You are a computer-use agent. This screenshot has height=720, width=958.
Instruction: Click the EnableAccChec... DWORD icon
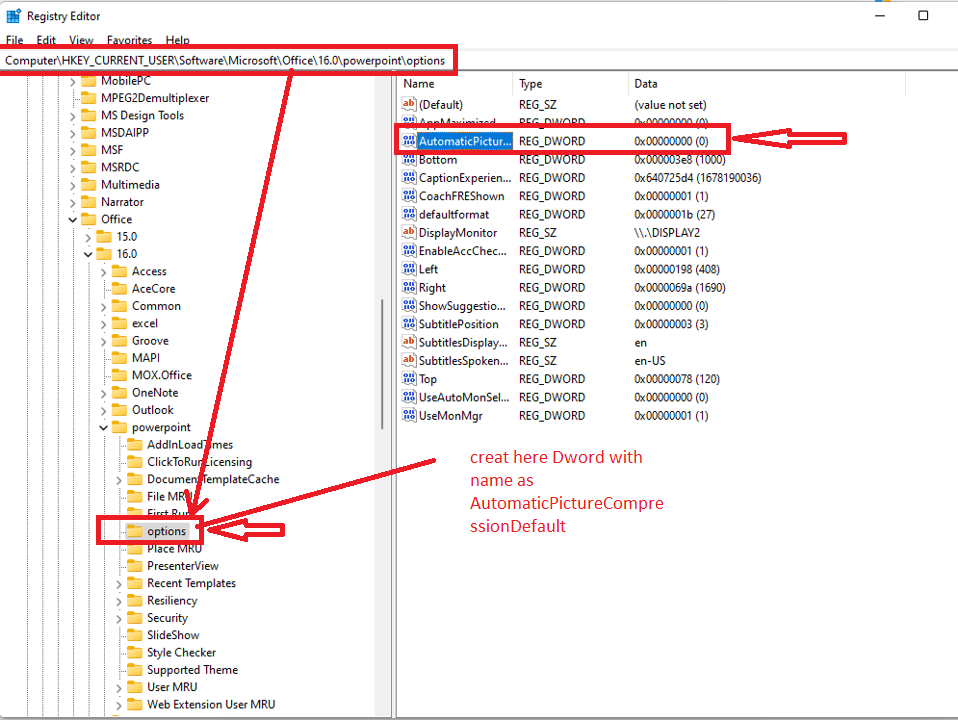coord(409,251)
